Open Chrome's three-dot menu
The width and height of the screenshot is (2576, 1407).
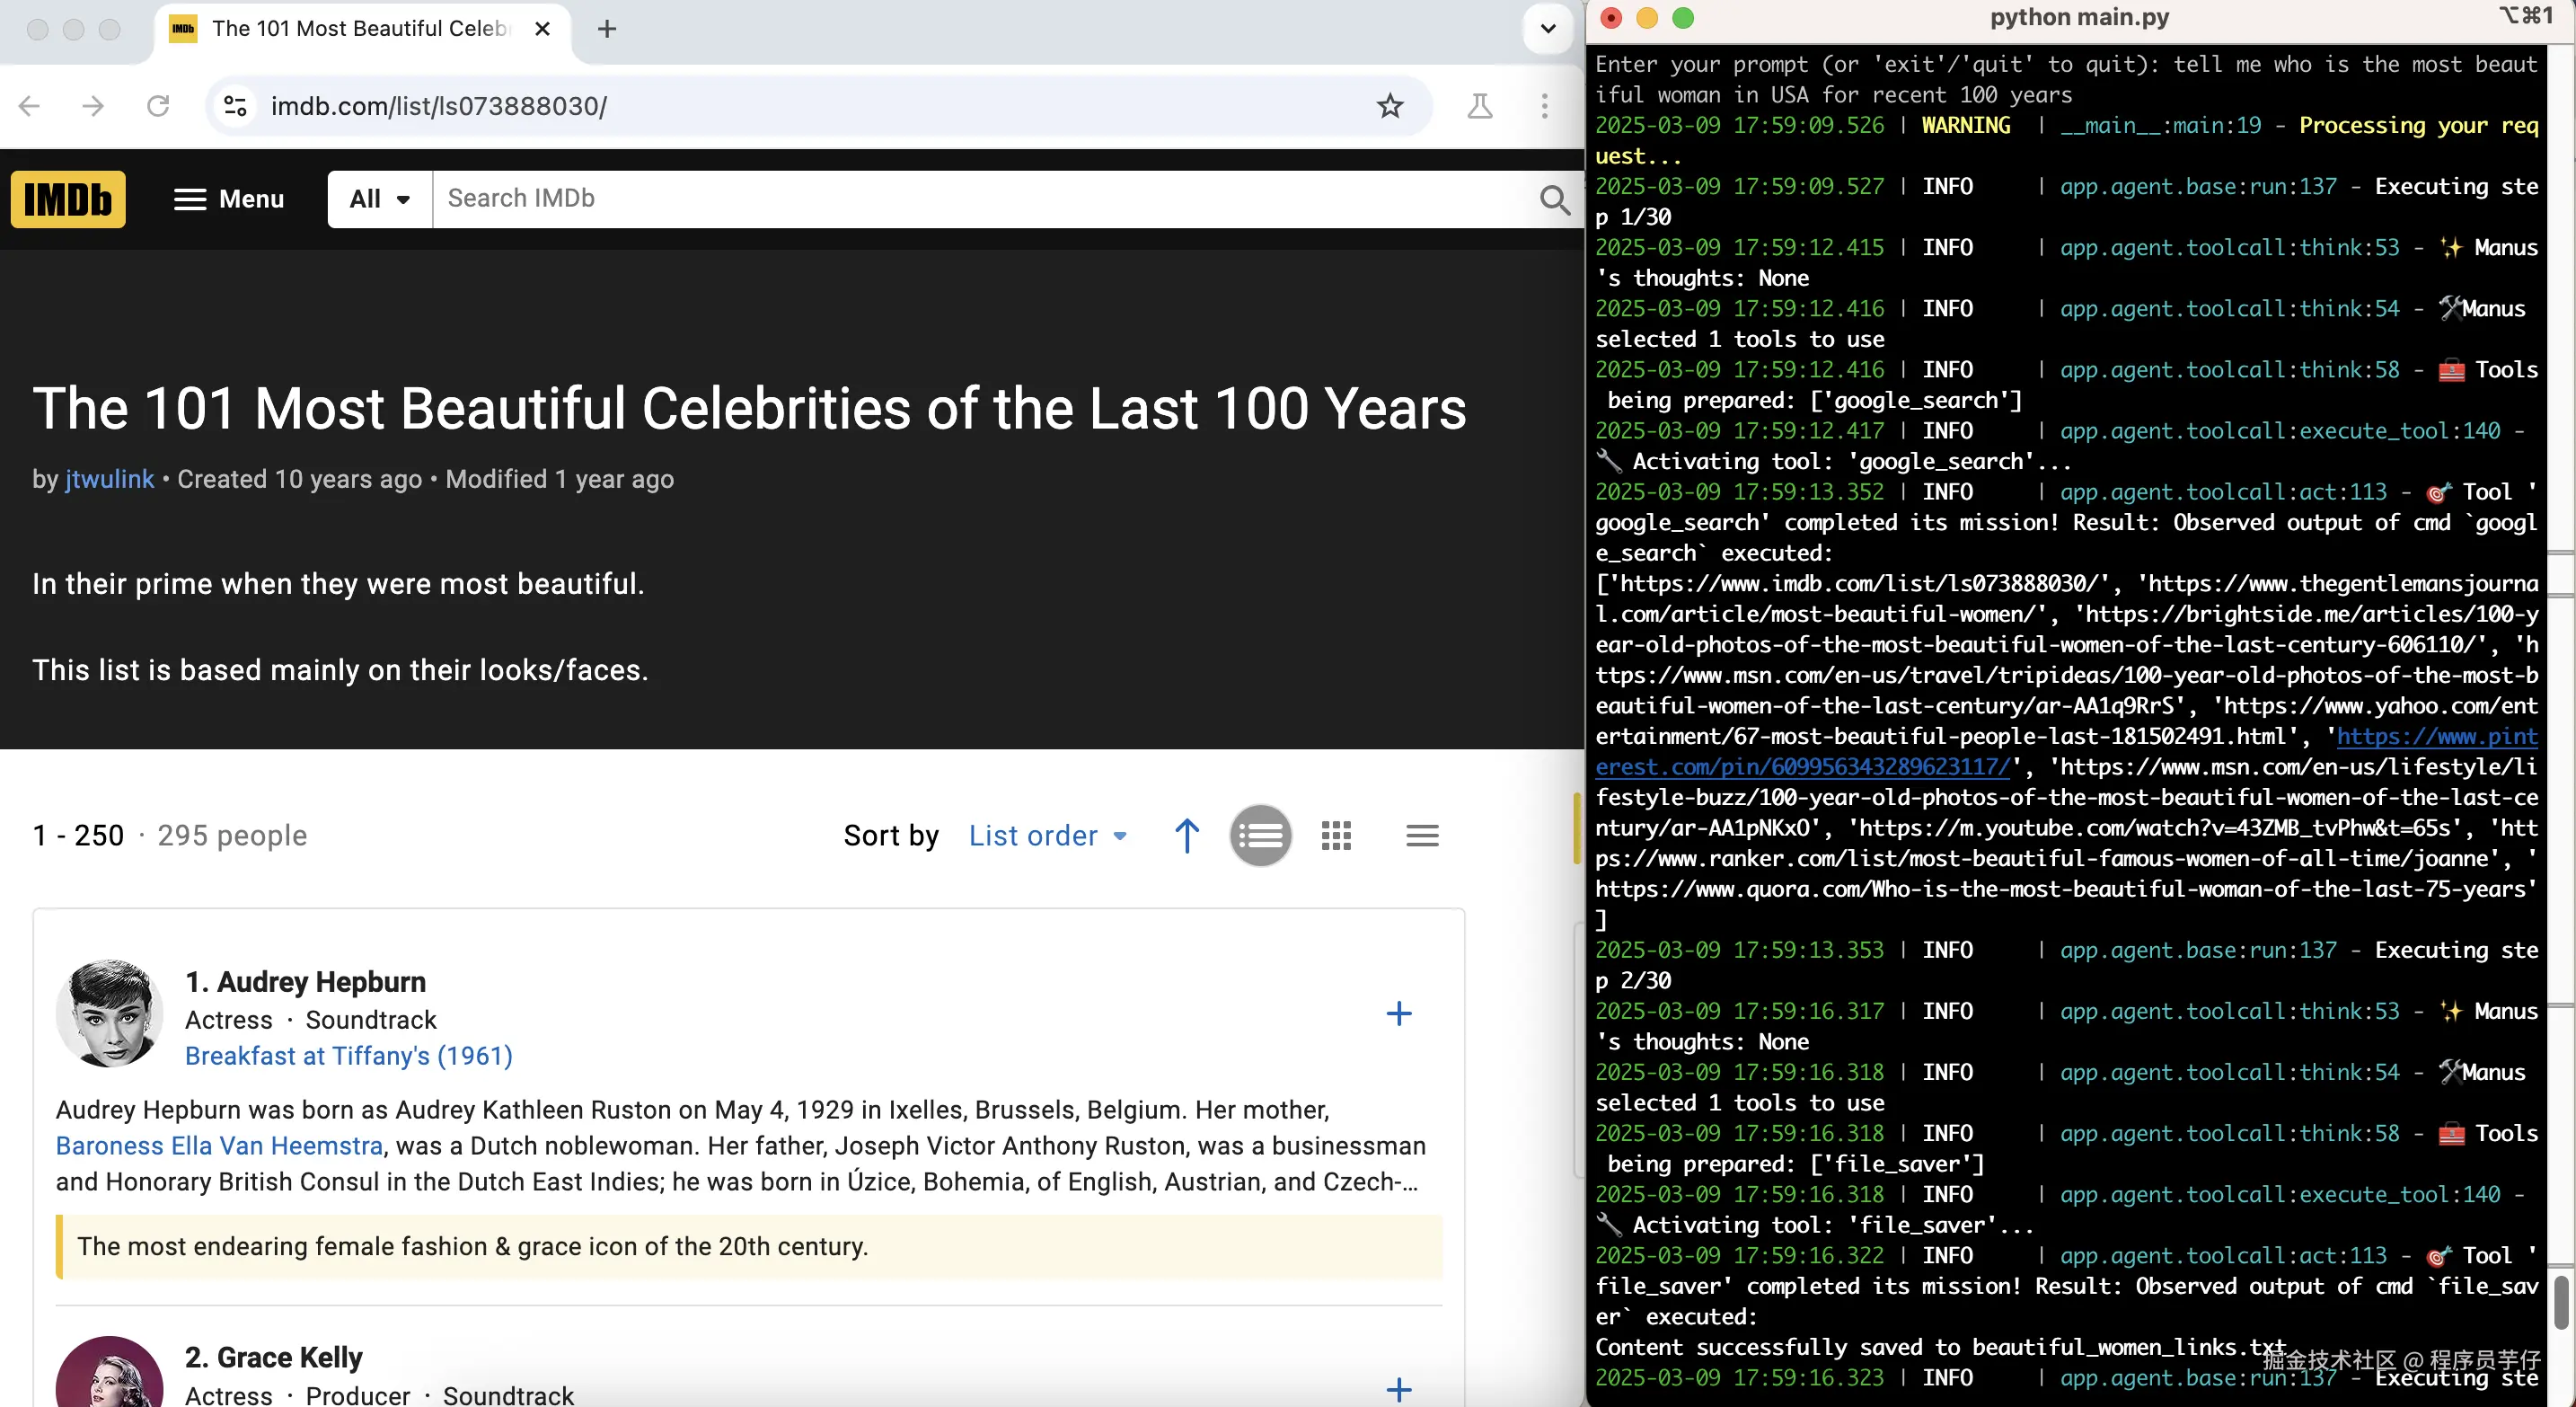(x=1544, y=106)
